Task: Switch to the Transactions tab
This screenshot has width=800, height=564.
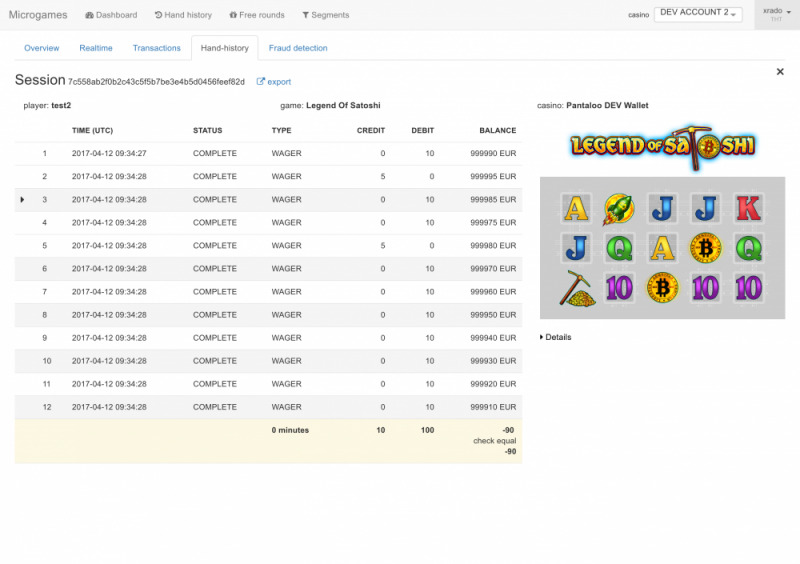Action: tap(157, 48)
